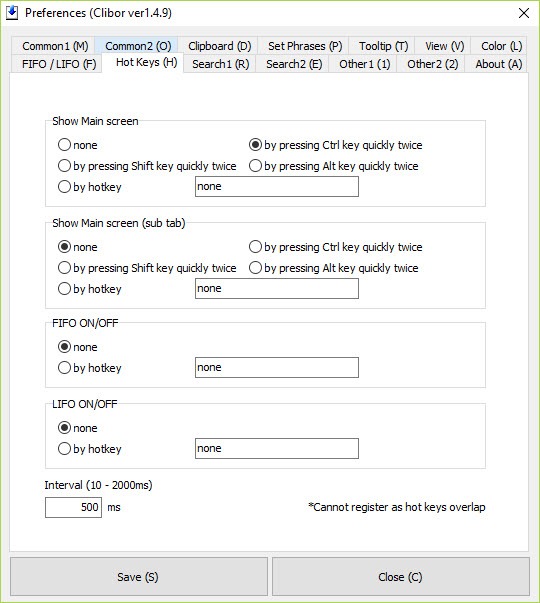This screenshot has height=603, width=540.
Task: Open the Search1 (R) tab
Action: (x=221, y=64)
